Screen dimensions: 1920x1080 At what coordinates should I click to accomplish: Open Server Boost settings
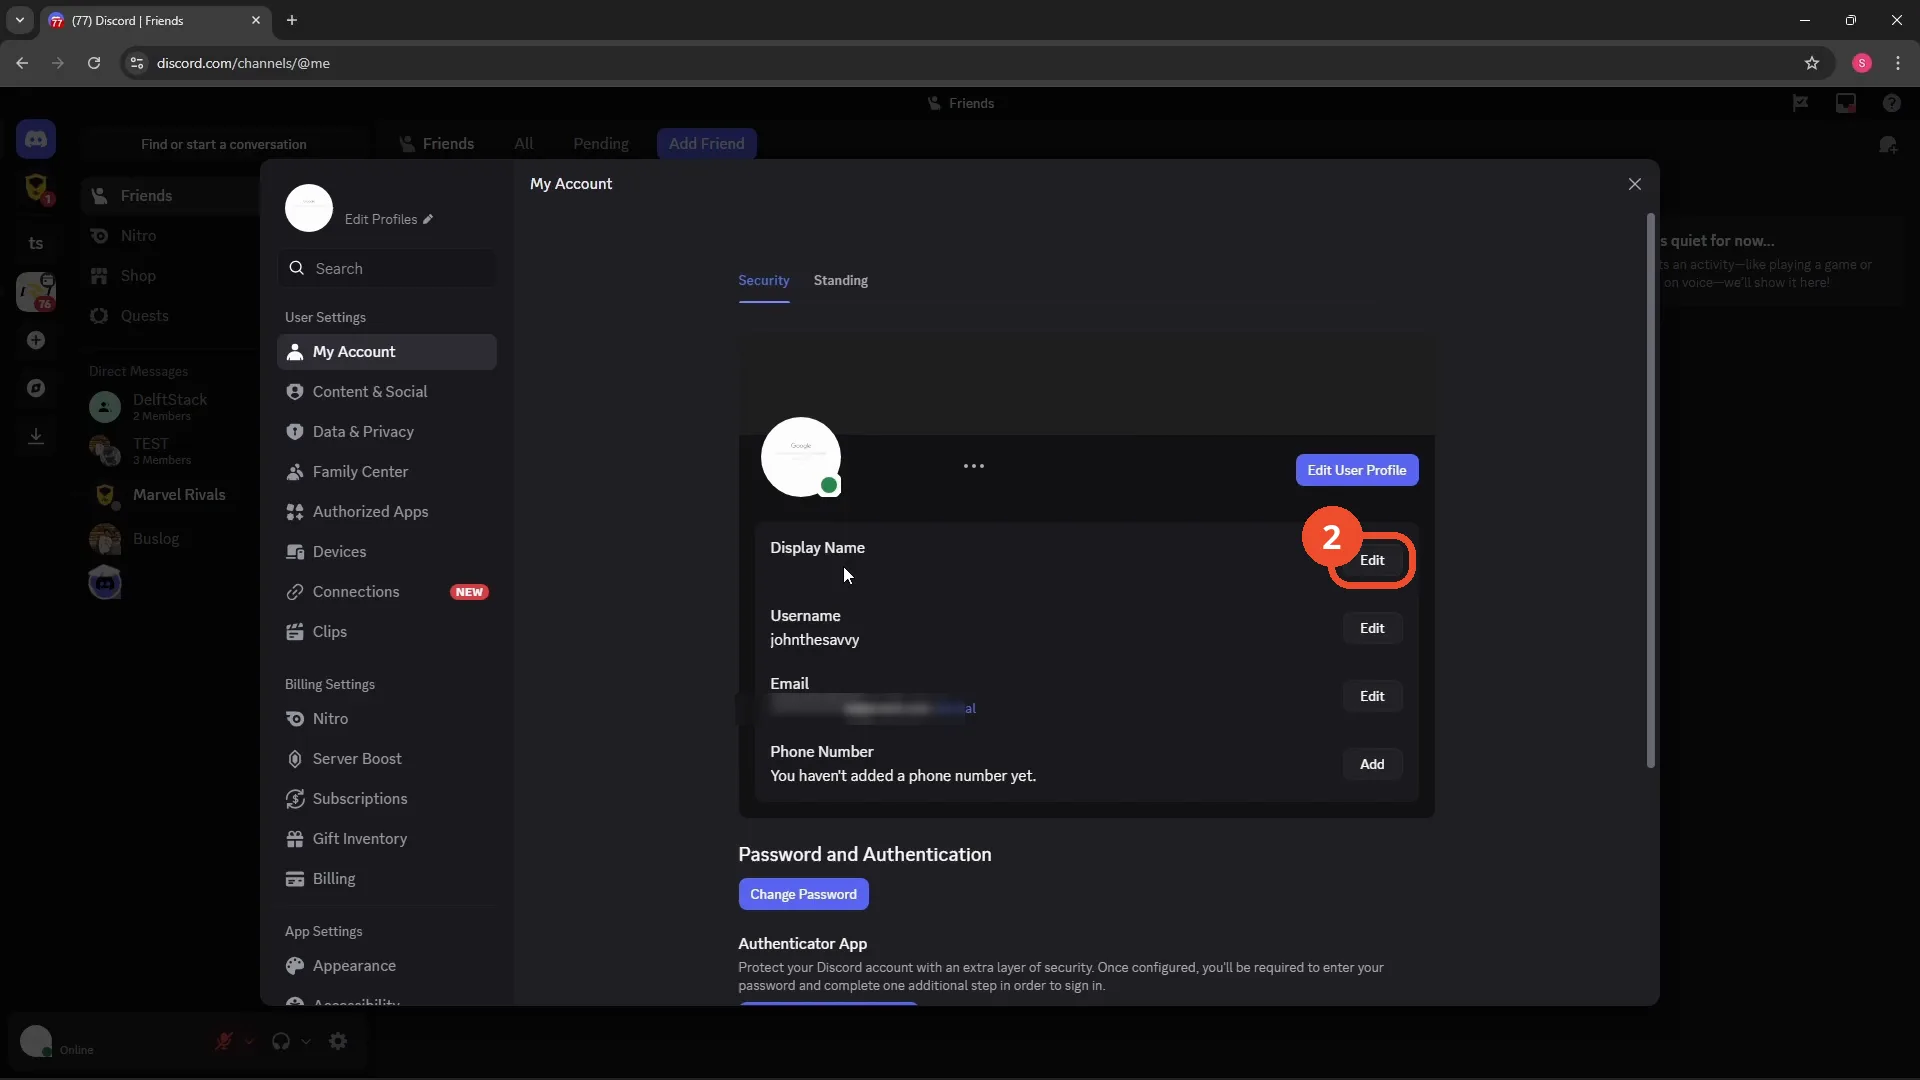point(386,759)
